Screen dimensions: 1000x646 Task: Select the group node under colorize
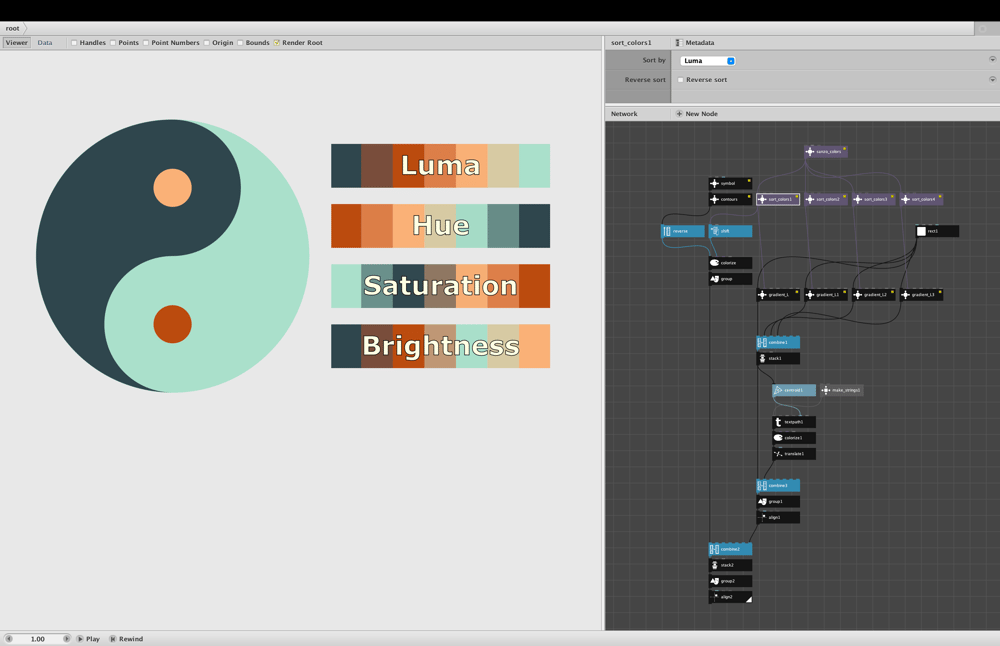click(x=730, y=279)
